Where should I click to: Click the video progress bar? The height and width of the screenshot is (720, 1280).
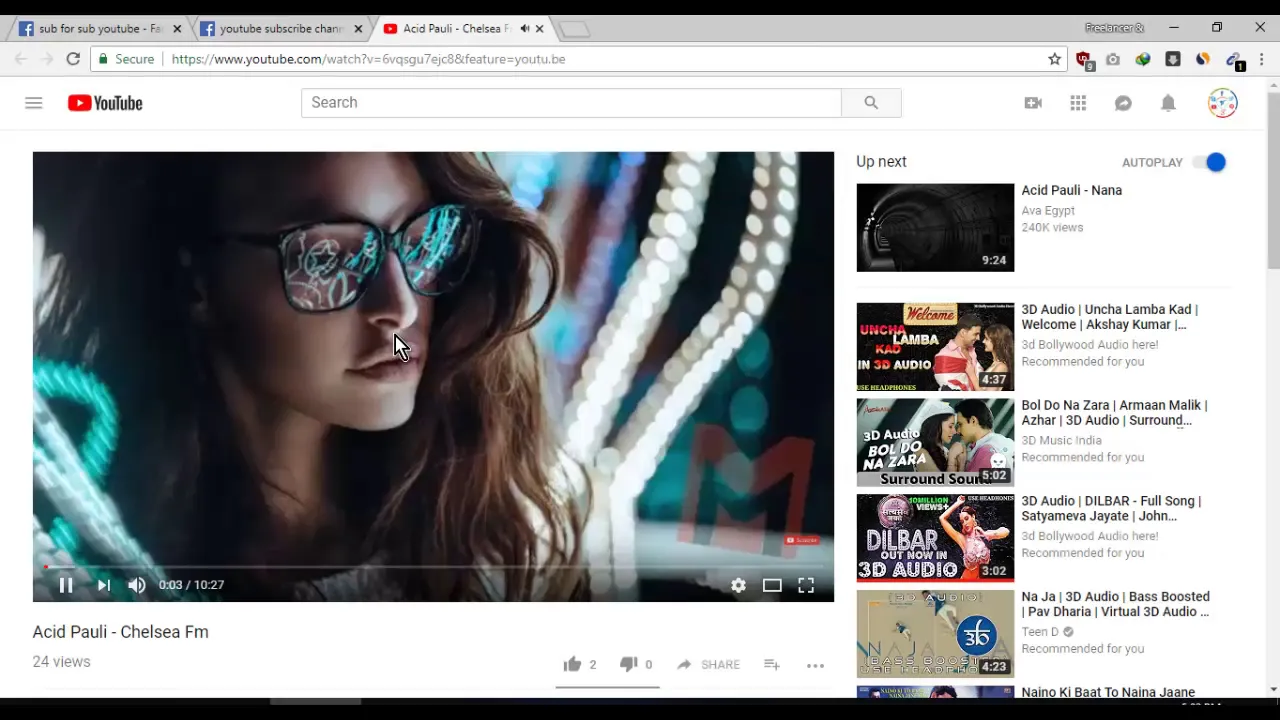[x=433, y=567]
